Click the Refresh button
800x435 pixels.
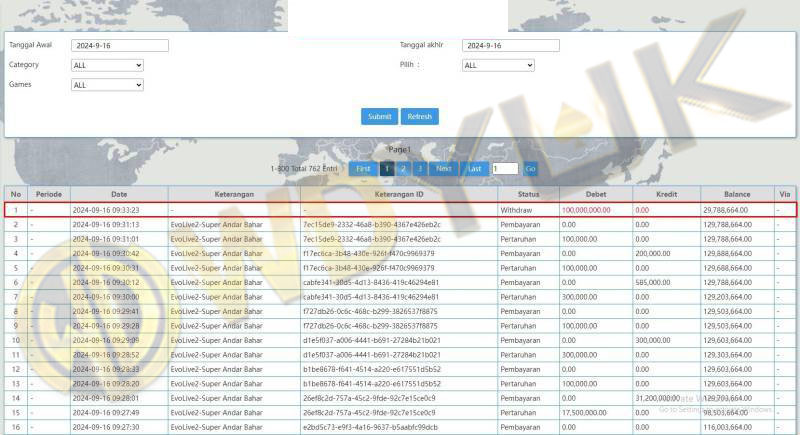coord(420,116)
